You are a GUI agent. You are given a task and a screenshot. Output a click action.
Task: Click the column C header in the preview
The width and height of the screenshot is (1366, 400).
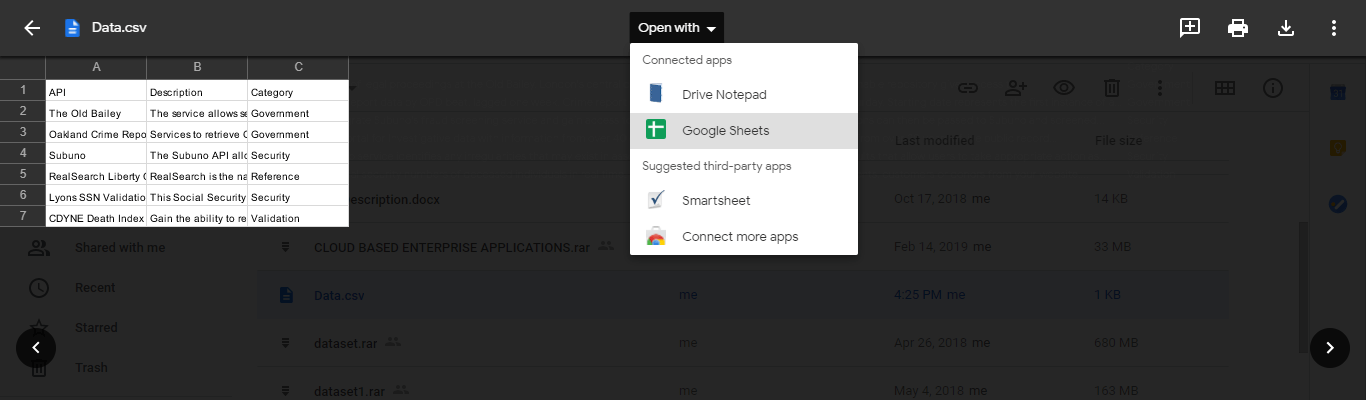(x=298, y=67)
